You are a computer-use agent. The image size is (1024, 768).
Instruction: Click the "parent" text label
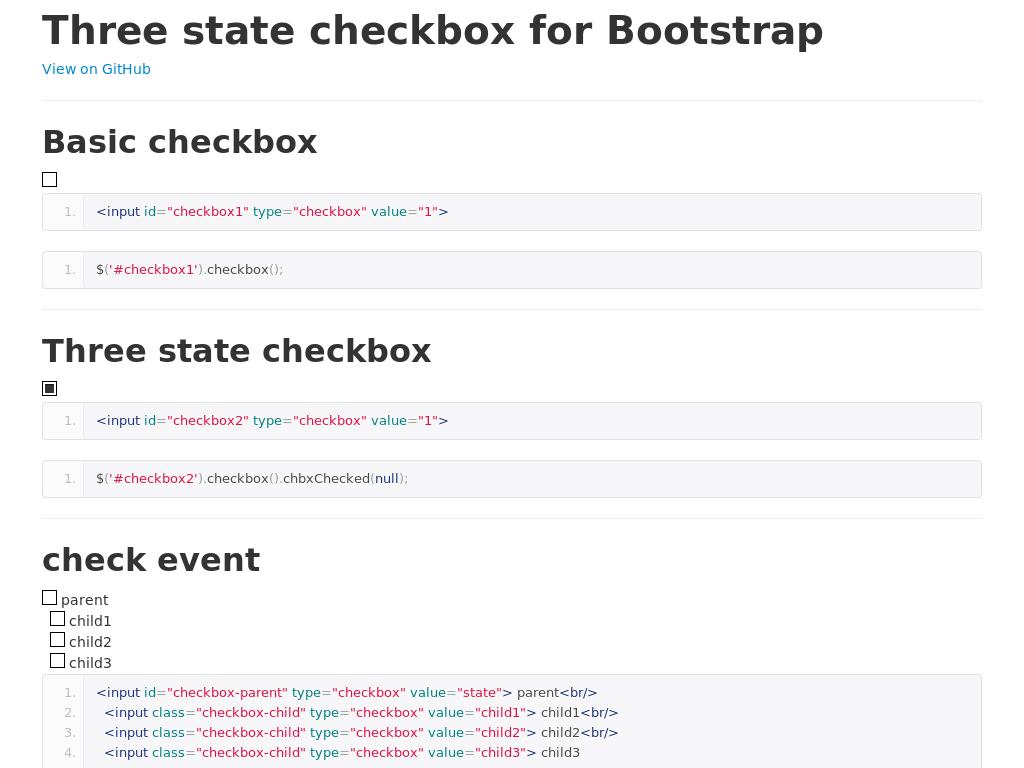85,600
